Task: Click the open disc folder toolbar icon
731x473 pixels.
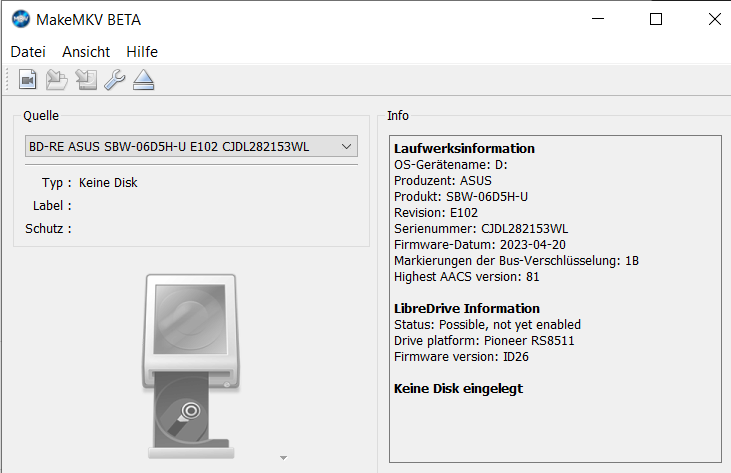Action: 56,80
